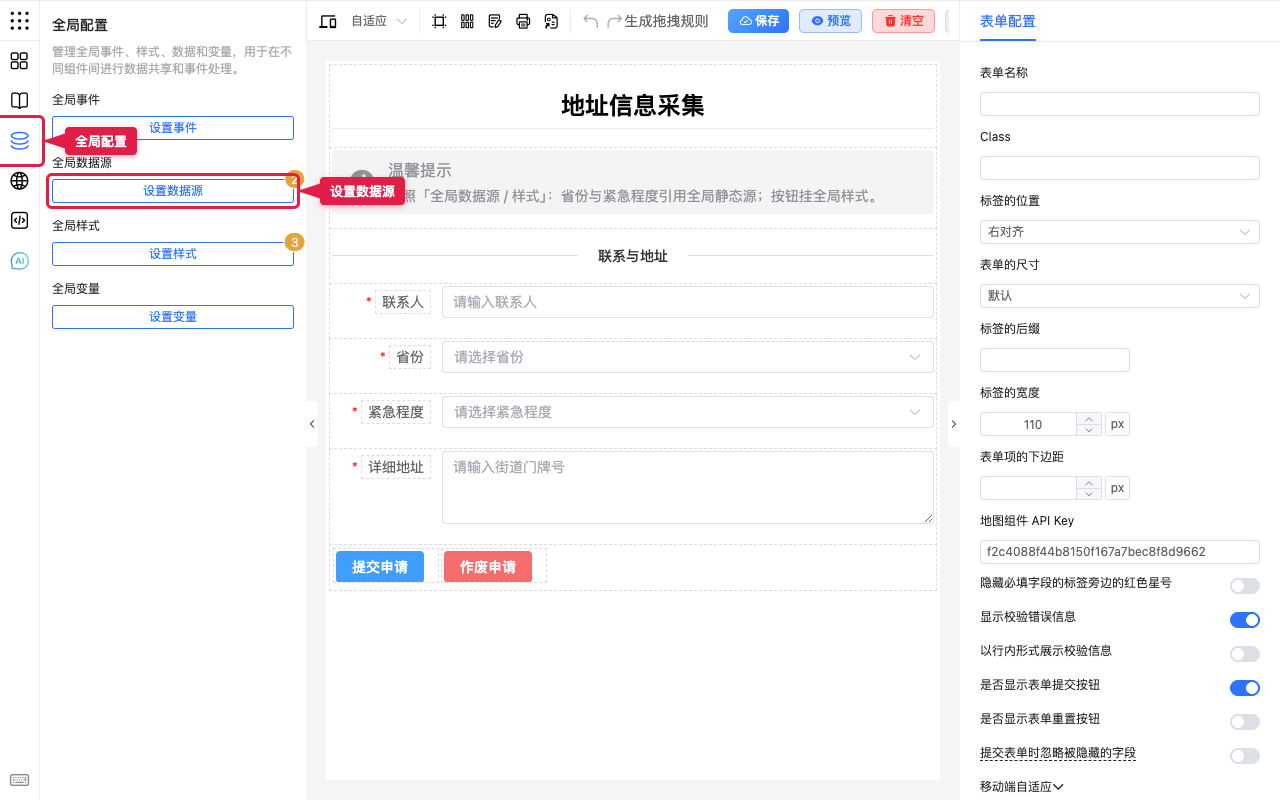Turn off 是否显示表单提交按钮 switch
The width and height of the screenshot is (1280, 800).
1245,688
